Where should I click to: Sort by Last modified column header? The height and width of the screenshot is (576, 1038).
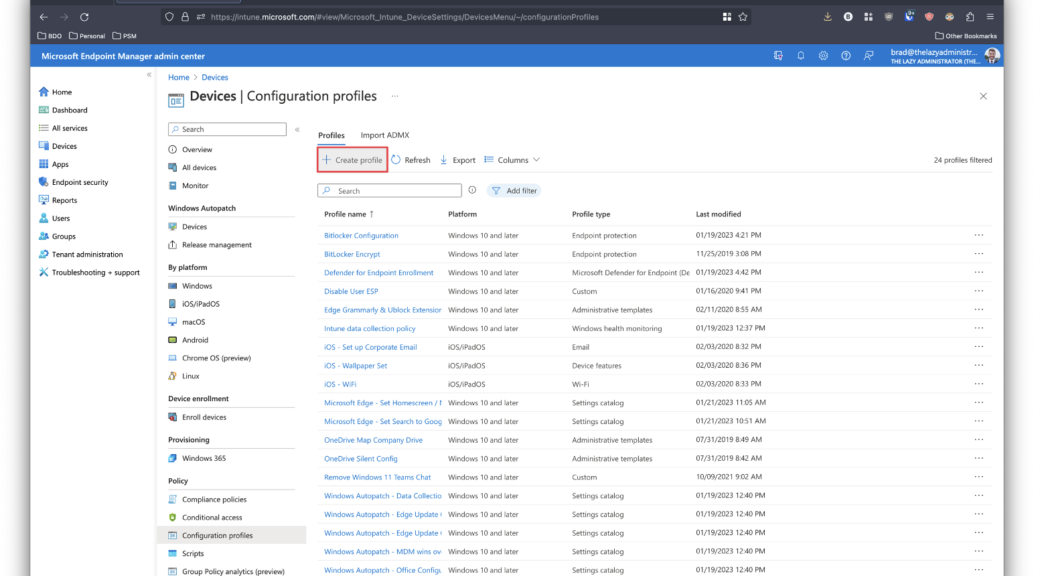[718, 215]
